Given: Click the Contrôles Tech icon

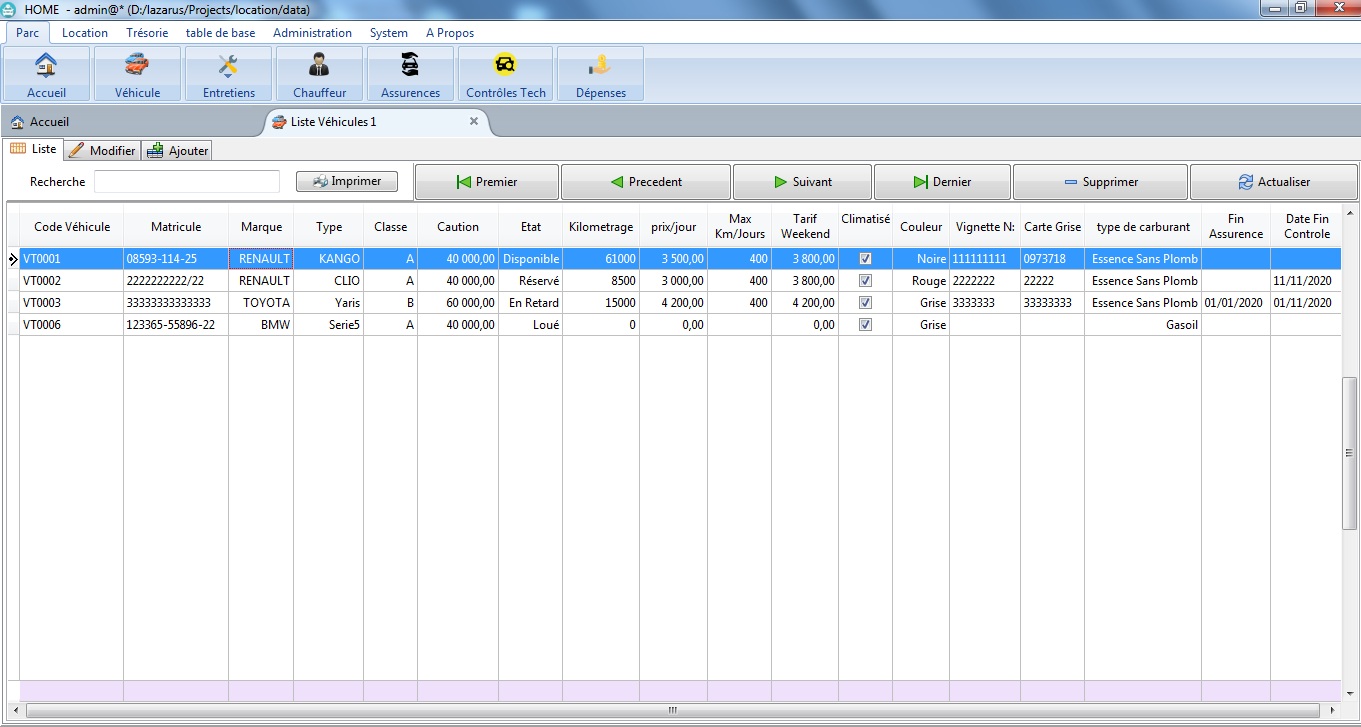Looking at the screenshot, I should 505,74.
